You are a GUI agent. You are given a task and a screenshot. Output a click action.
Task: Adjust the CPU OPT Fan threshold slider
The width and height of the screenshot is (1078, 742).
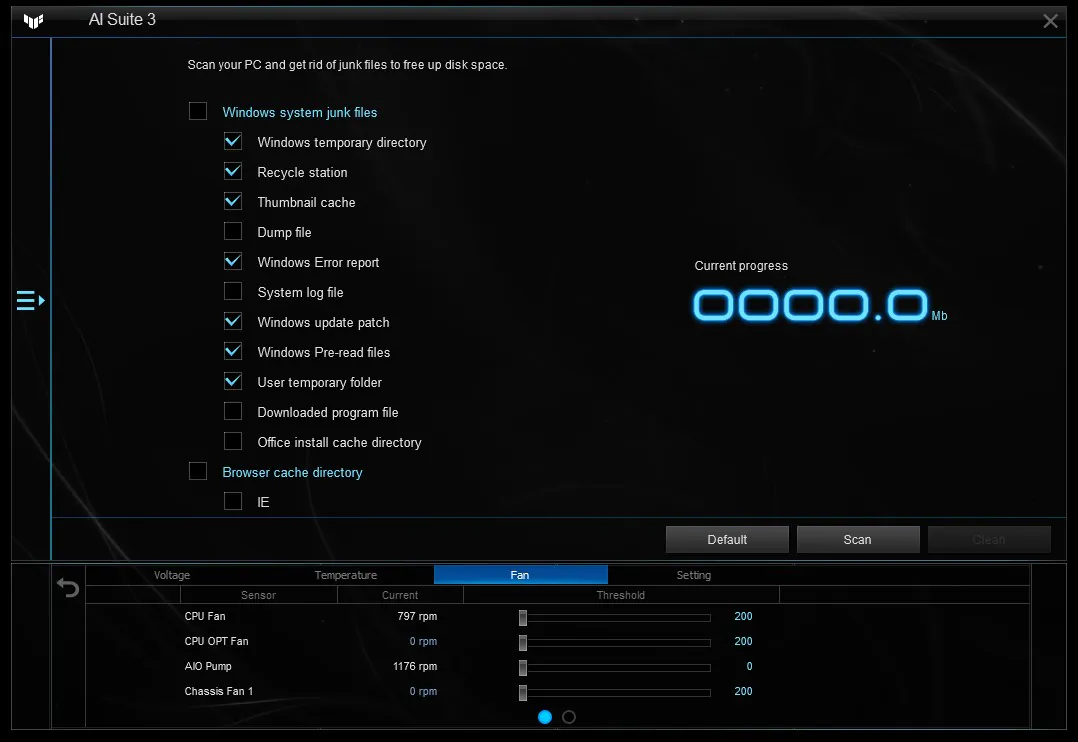click(x=523, y=642)
